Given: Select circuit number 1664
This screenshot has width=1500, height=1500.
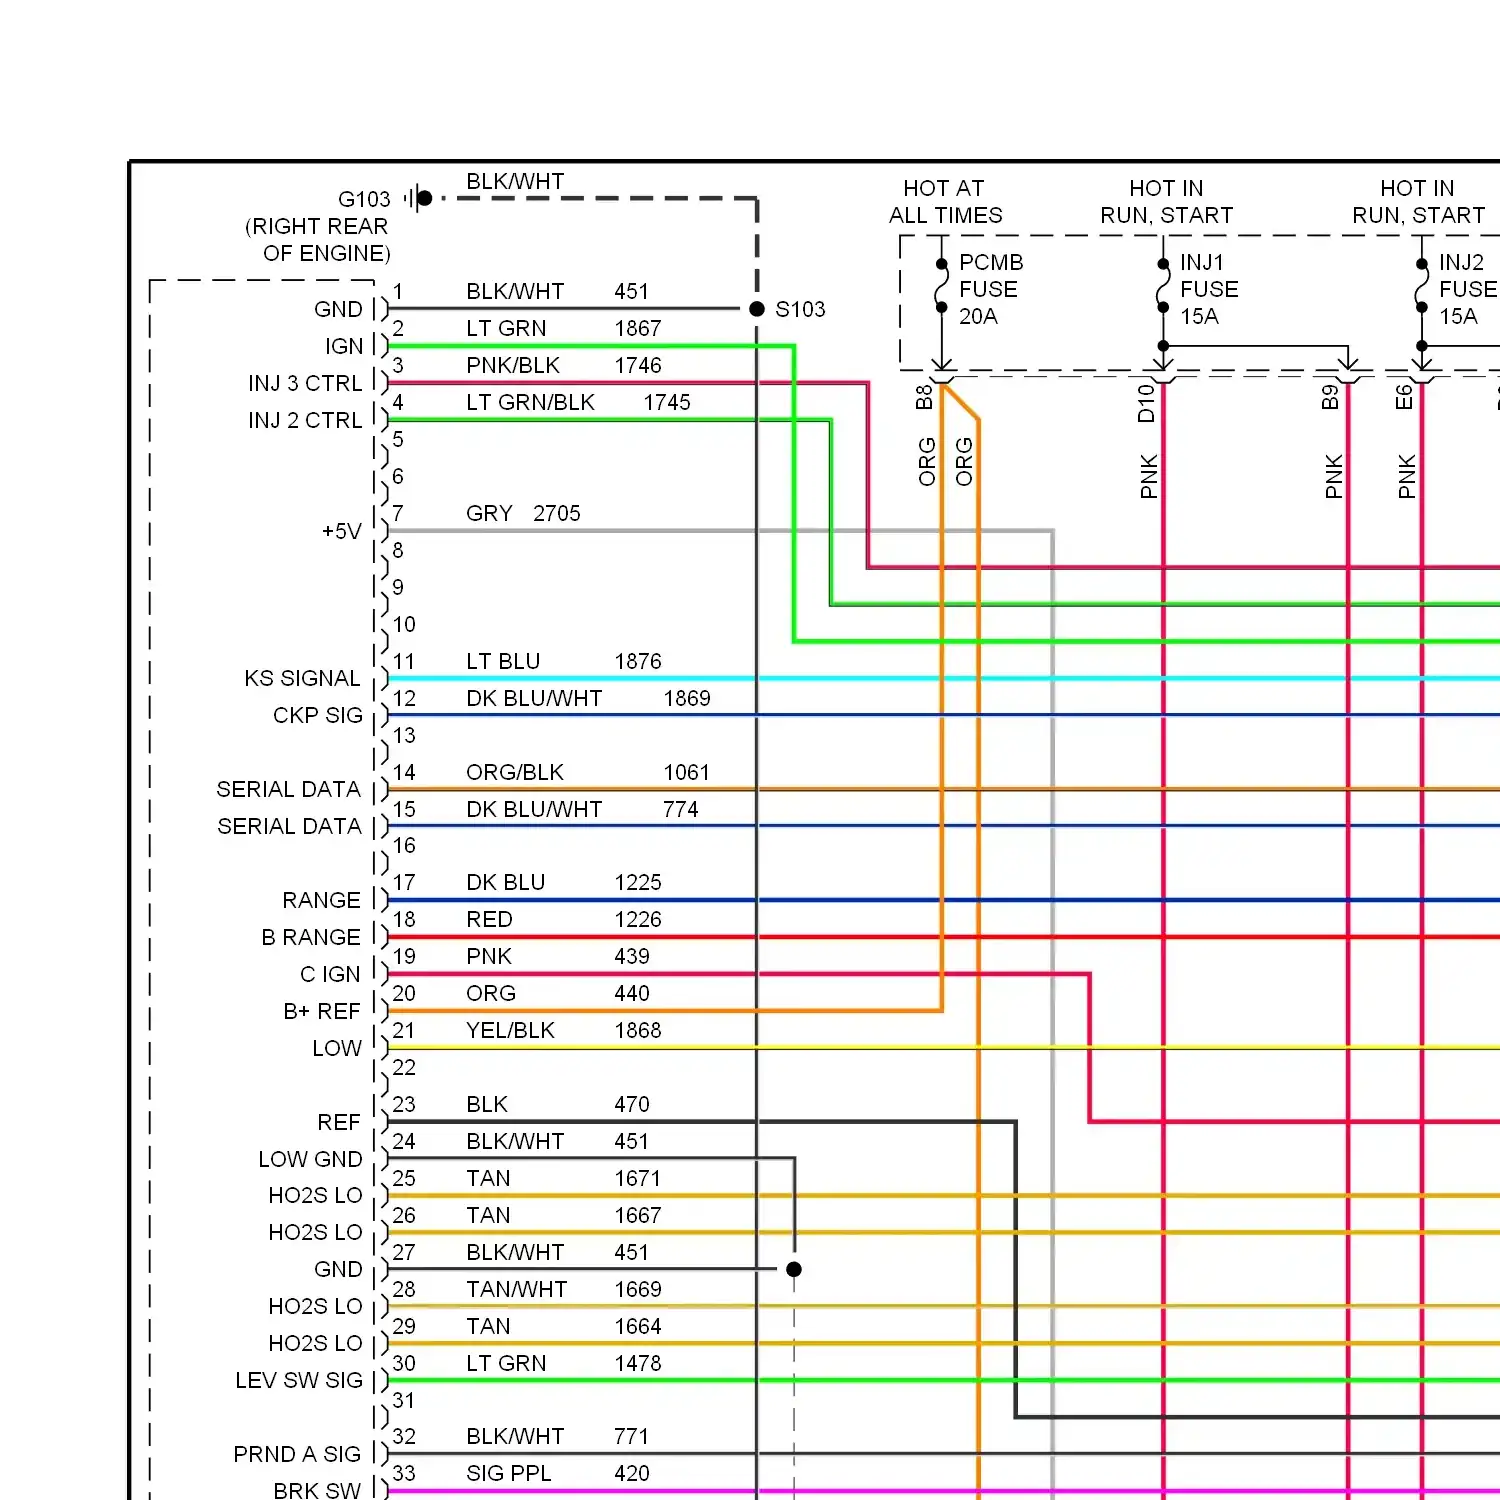Looking at the screenshot, I should [638, 1326].
